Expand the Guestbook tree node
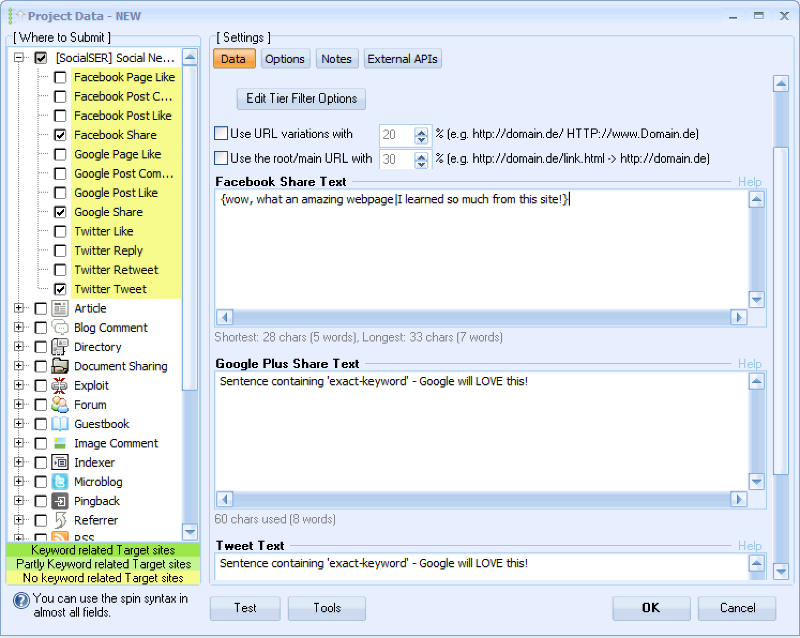This screenshot has width=800, height=638. click(19, 424)
